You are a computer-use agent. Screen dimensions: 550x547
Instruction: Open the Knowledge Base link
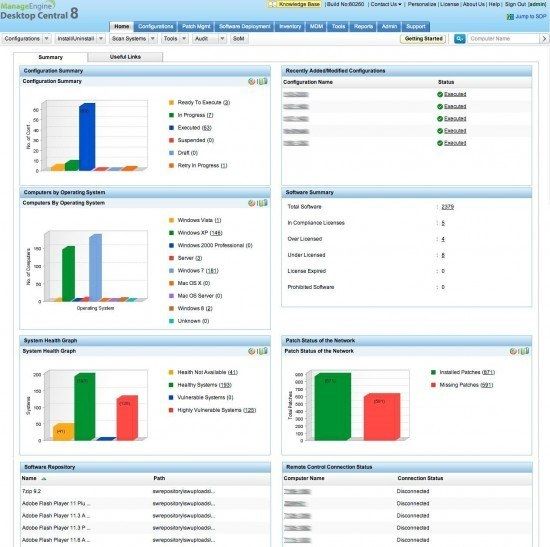click(x=299, y=4)
